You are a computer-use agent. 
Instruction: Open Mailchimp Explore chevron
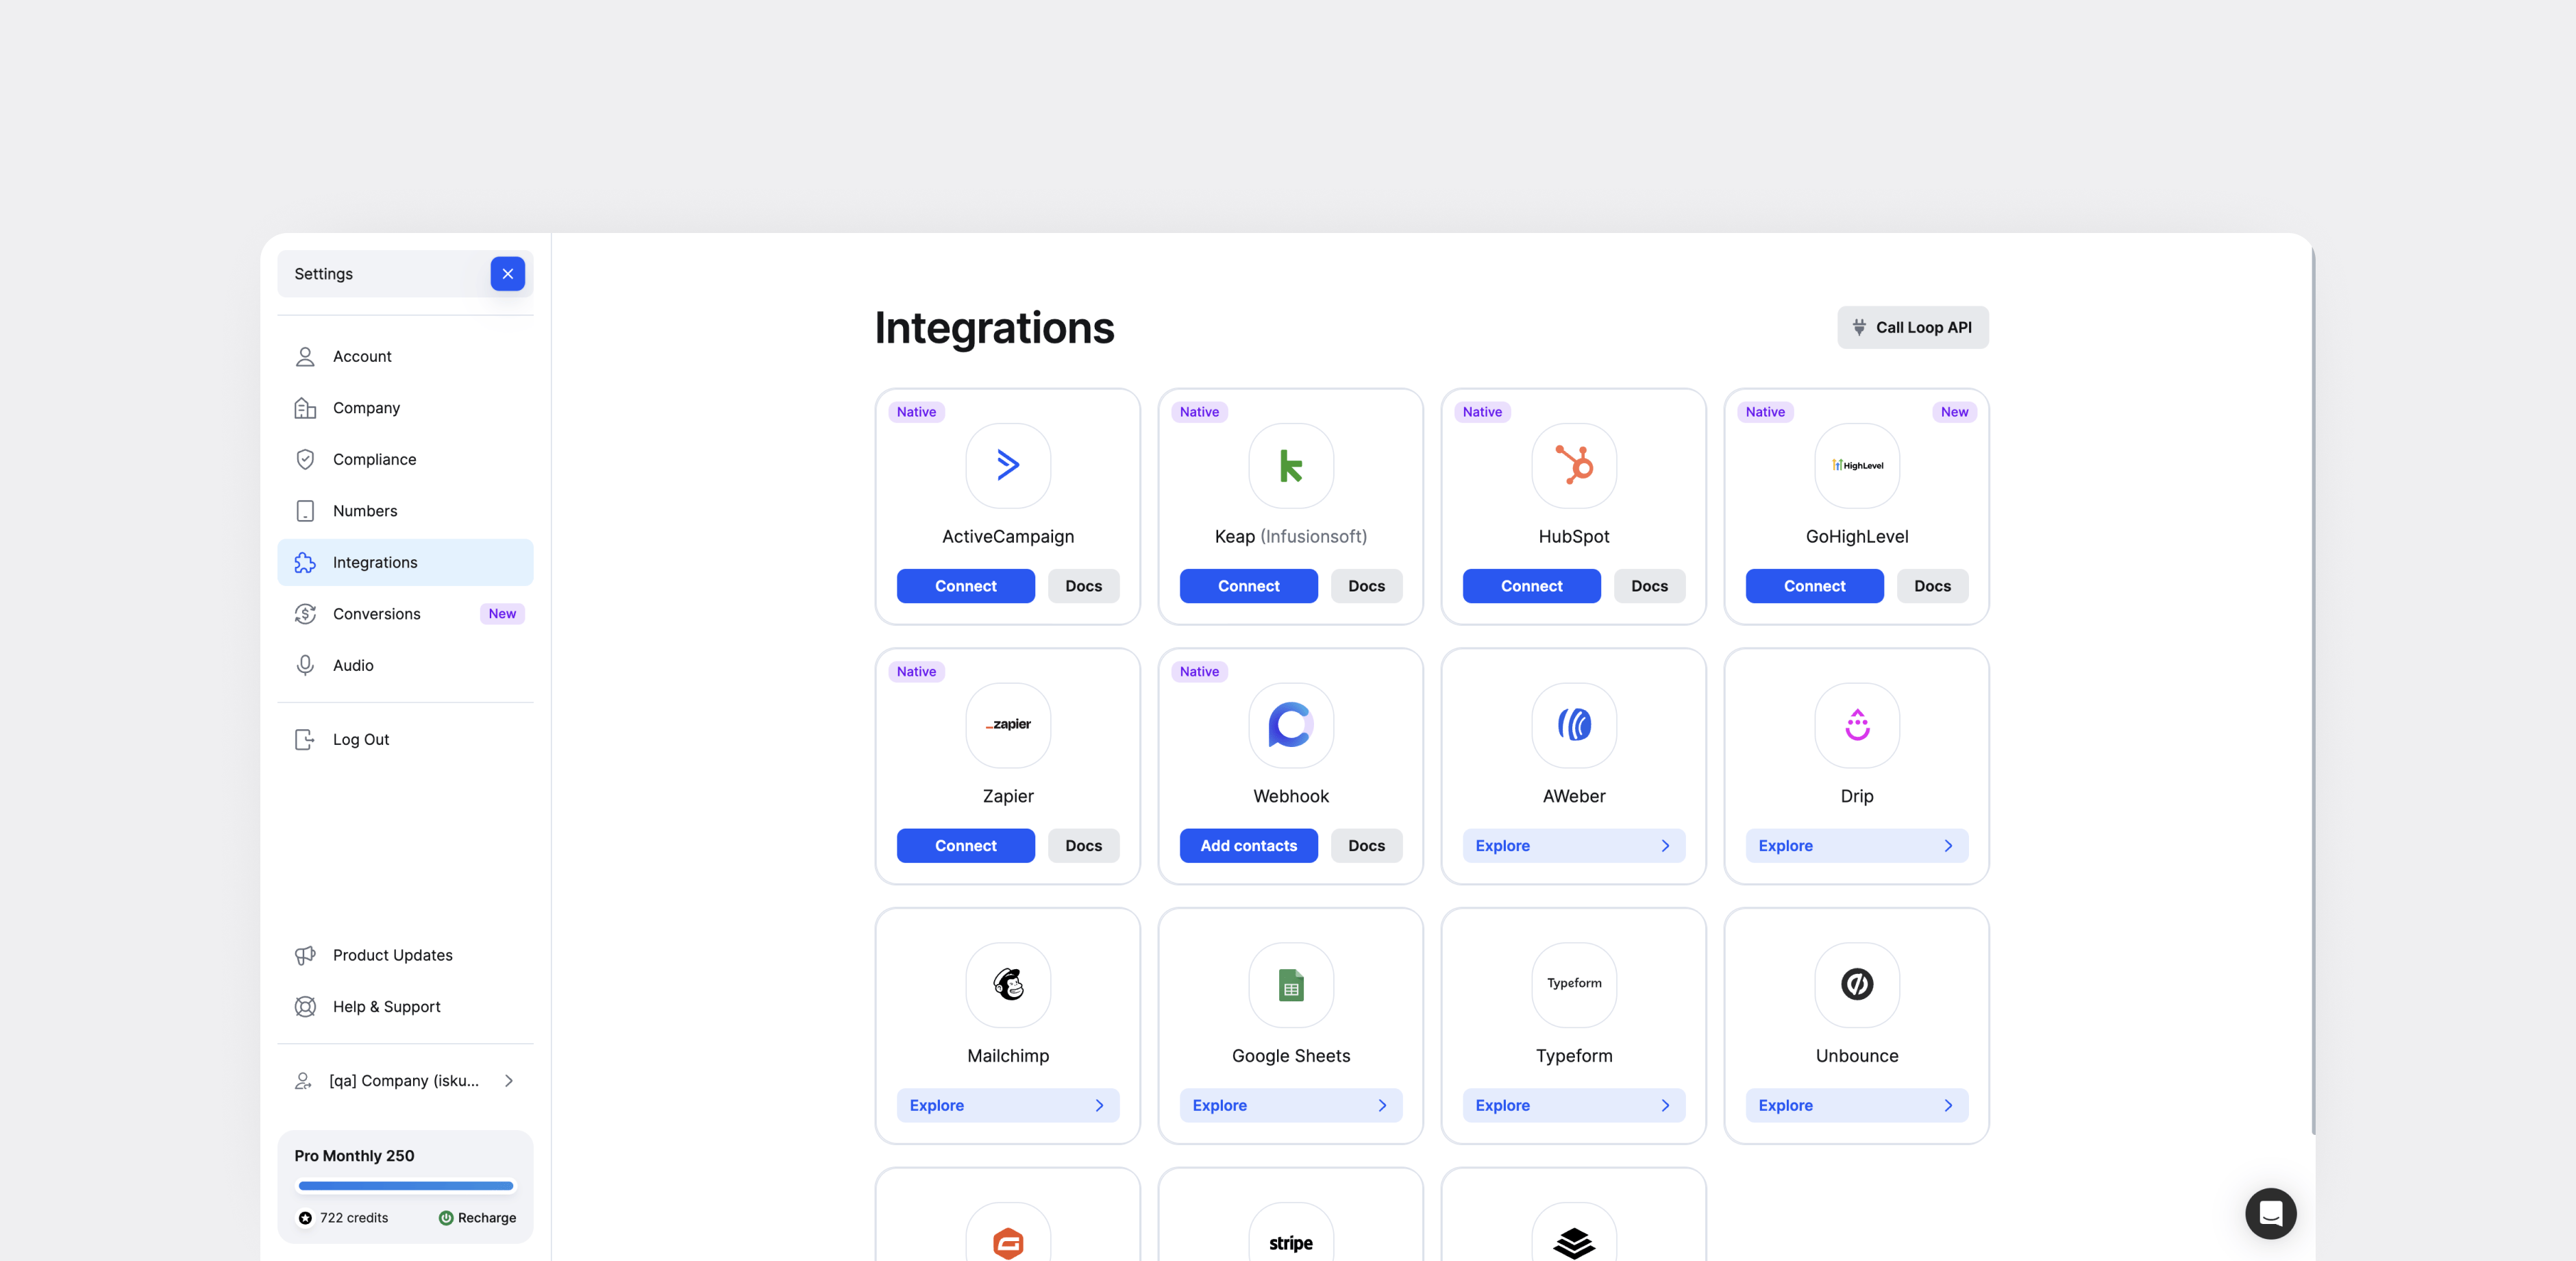point(1099,1106)
